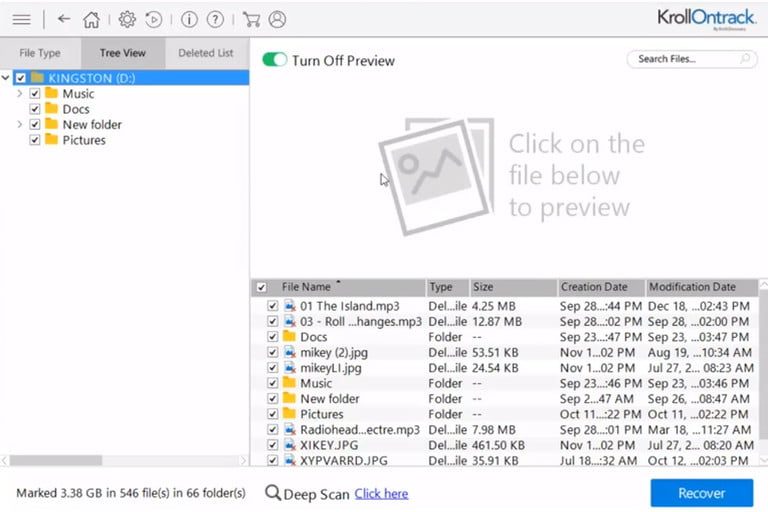Expand the New folder tree node
The height and width of the screenshot is (512, 768).
pos(20,125)
